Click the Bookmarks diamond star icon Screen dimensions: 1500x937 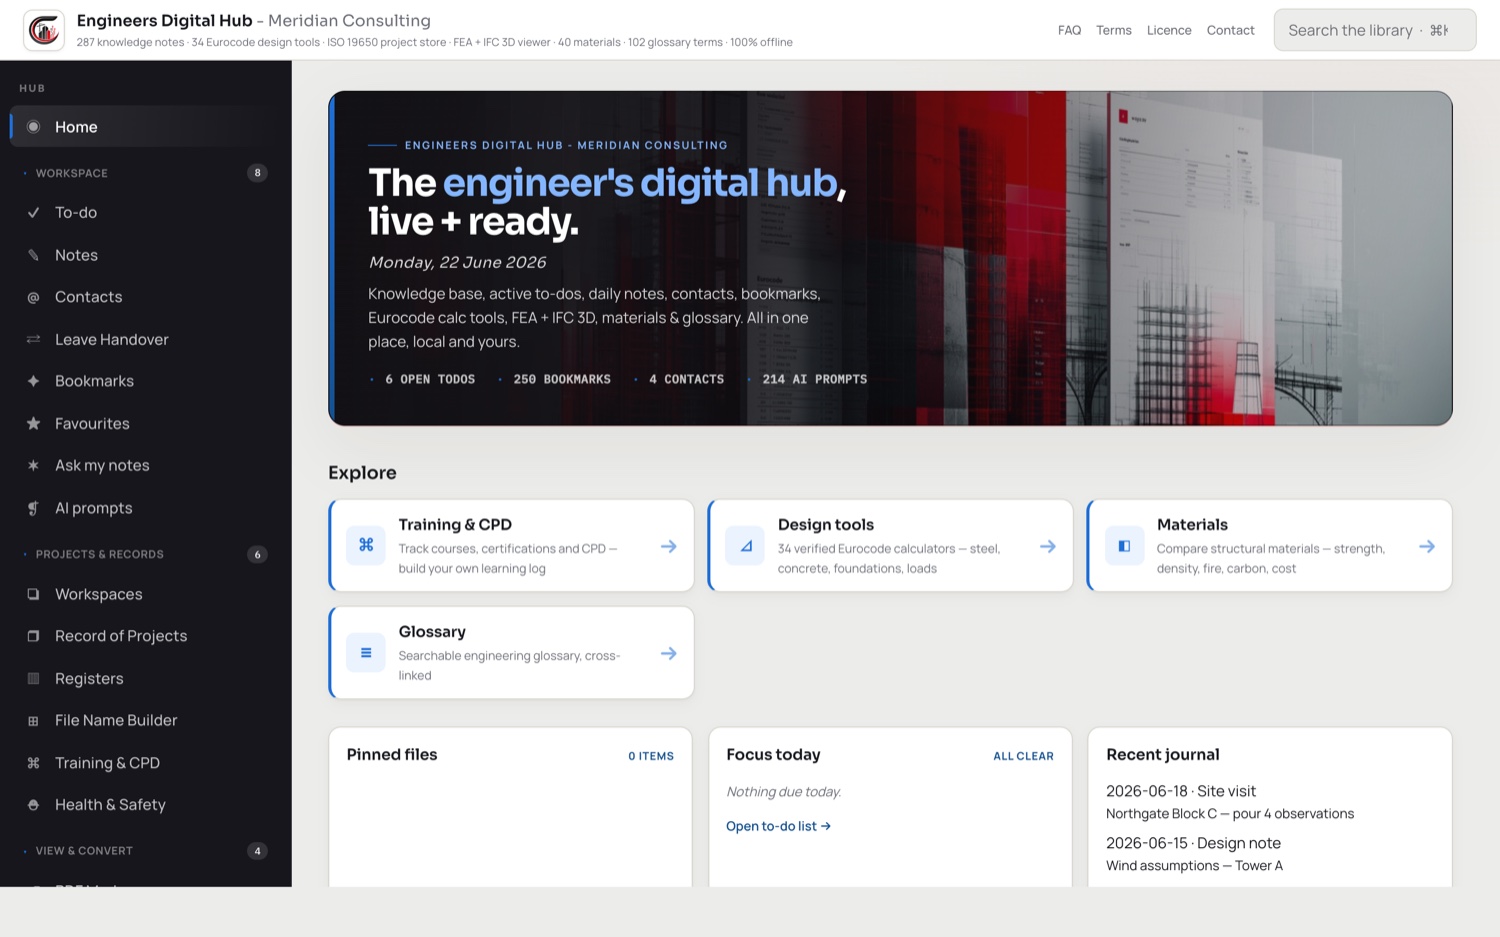33,381
